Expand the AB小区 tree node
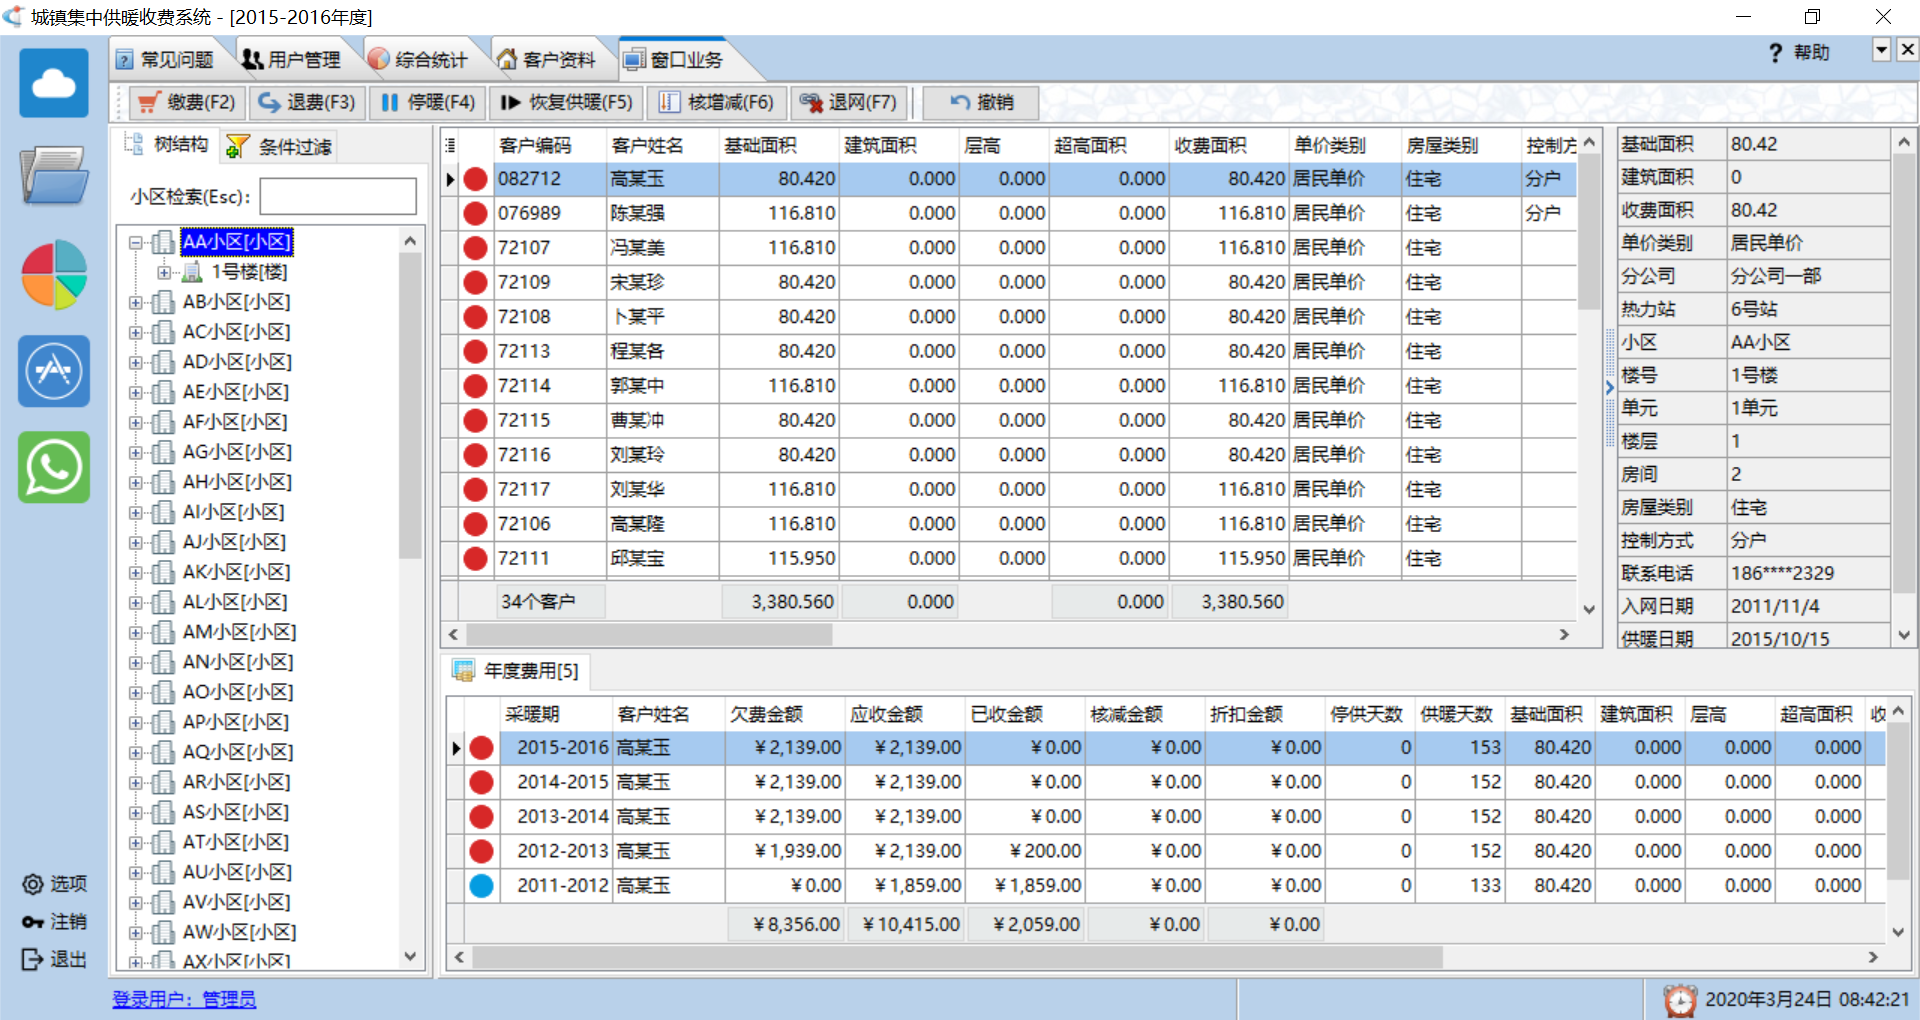1920x1020 pixels. (138, 301)
